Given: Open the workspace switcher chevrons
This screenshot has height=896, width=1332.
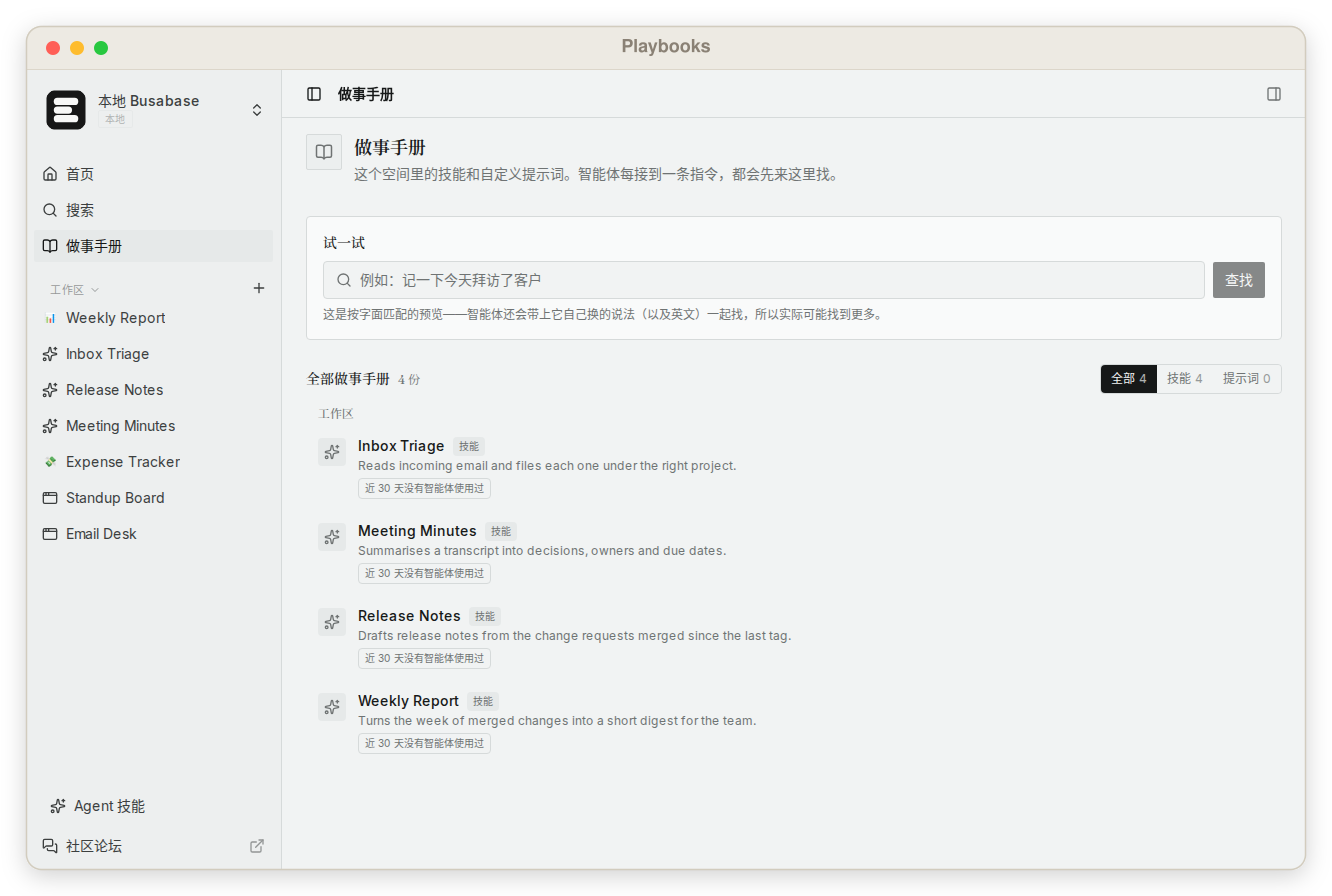Looking at the screenshot, I should click(257, 110).
